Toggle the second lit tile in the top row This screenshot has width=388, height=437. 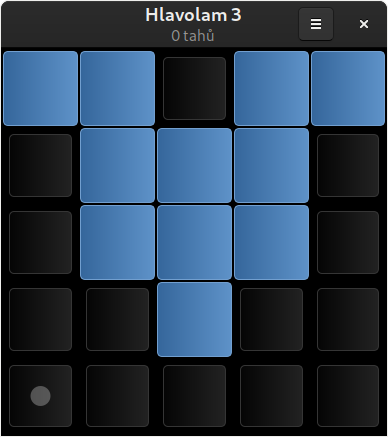[117, 88]
